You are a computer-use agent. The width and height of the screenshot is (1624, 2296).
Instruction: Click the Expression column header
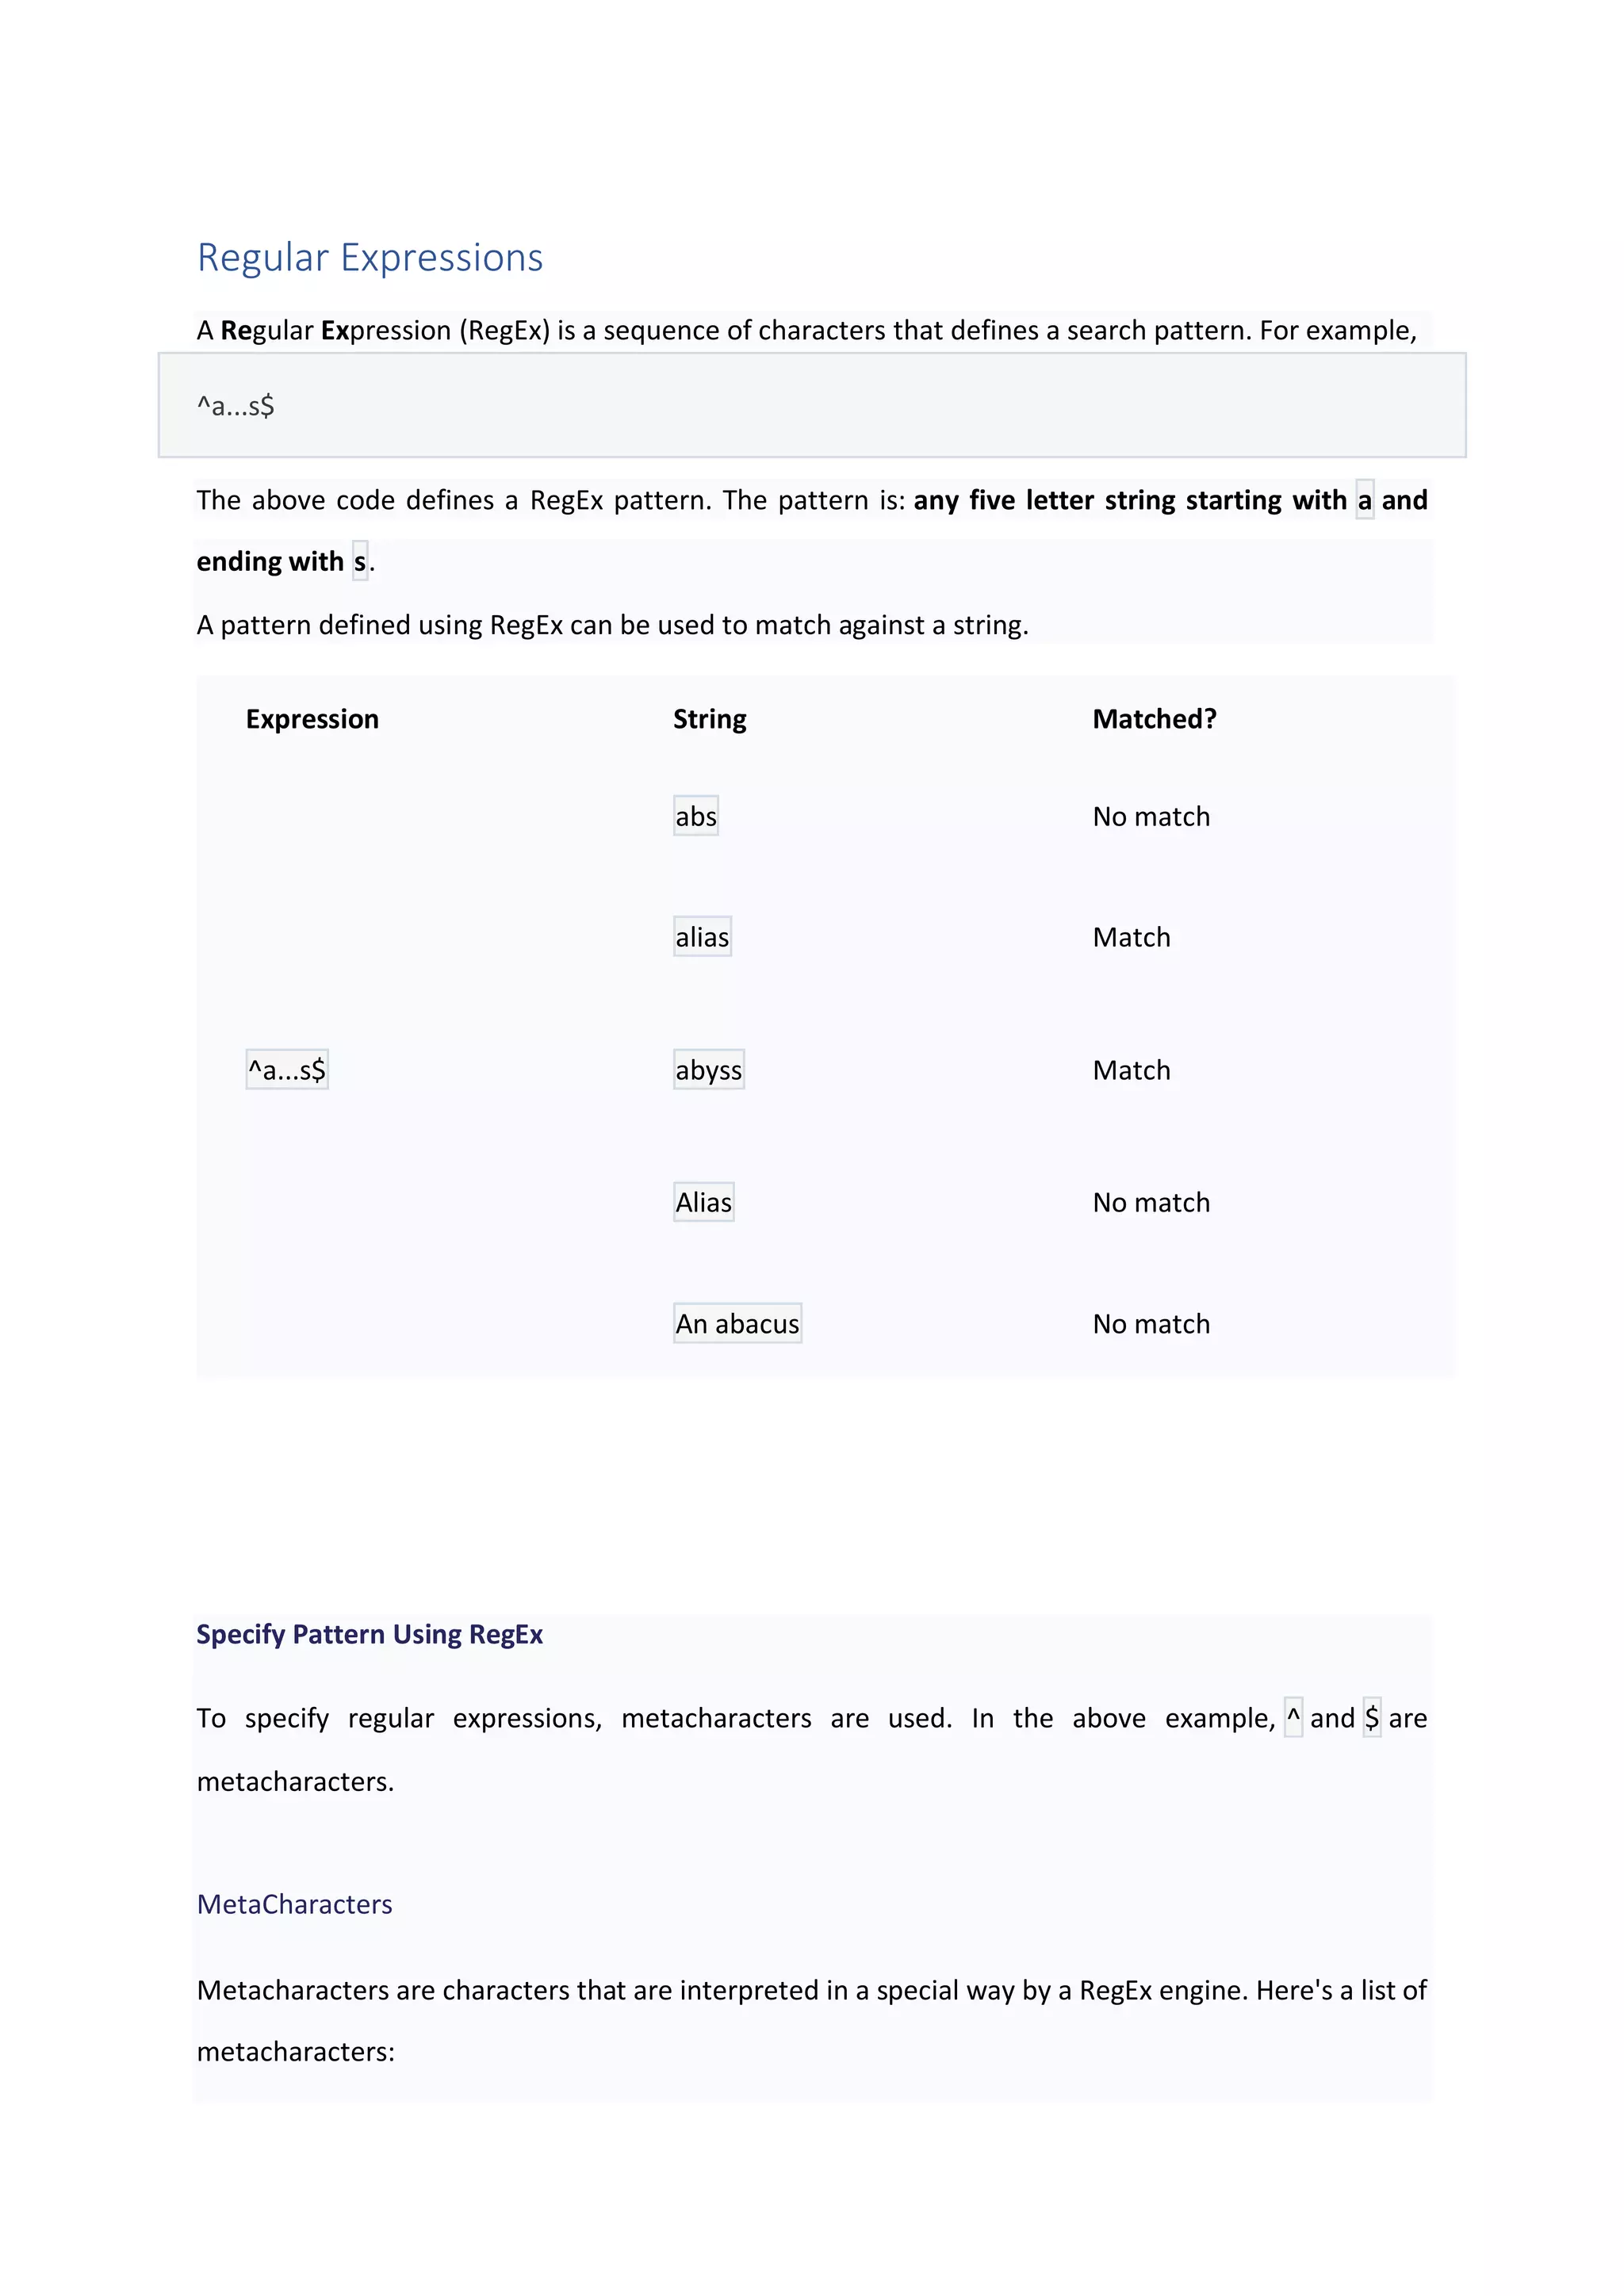(312, 719)
